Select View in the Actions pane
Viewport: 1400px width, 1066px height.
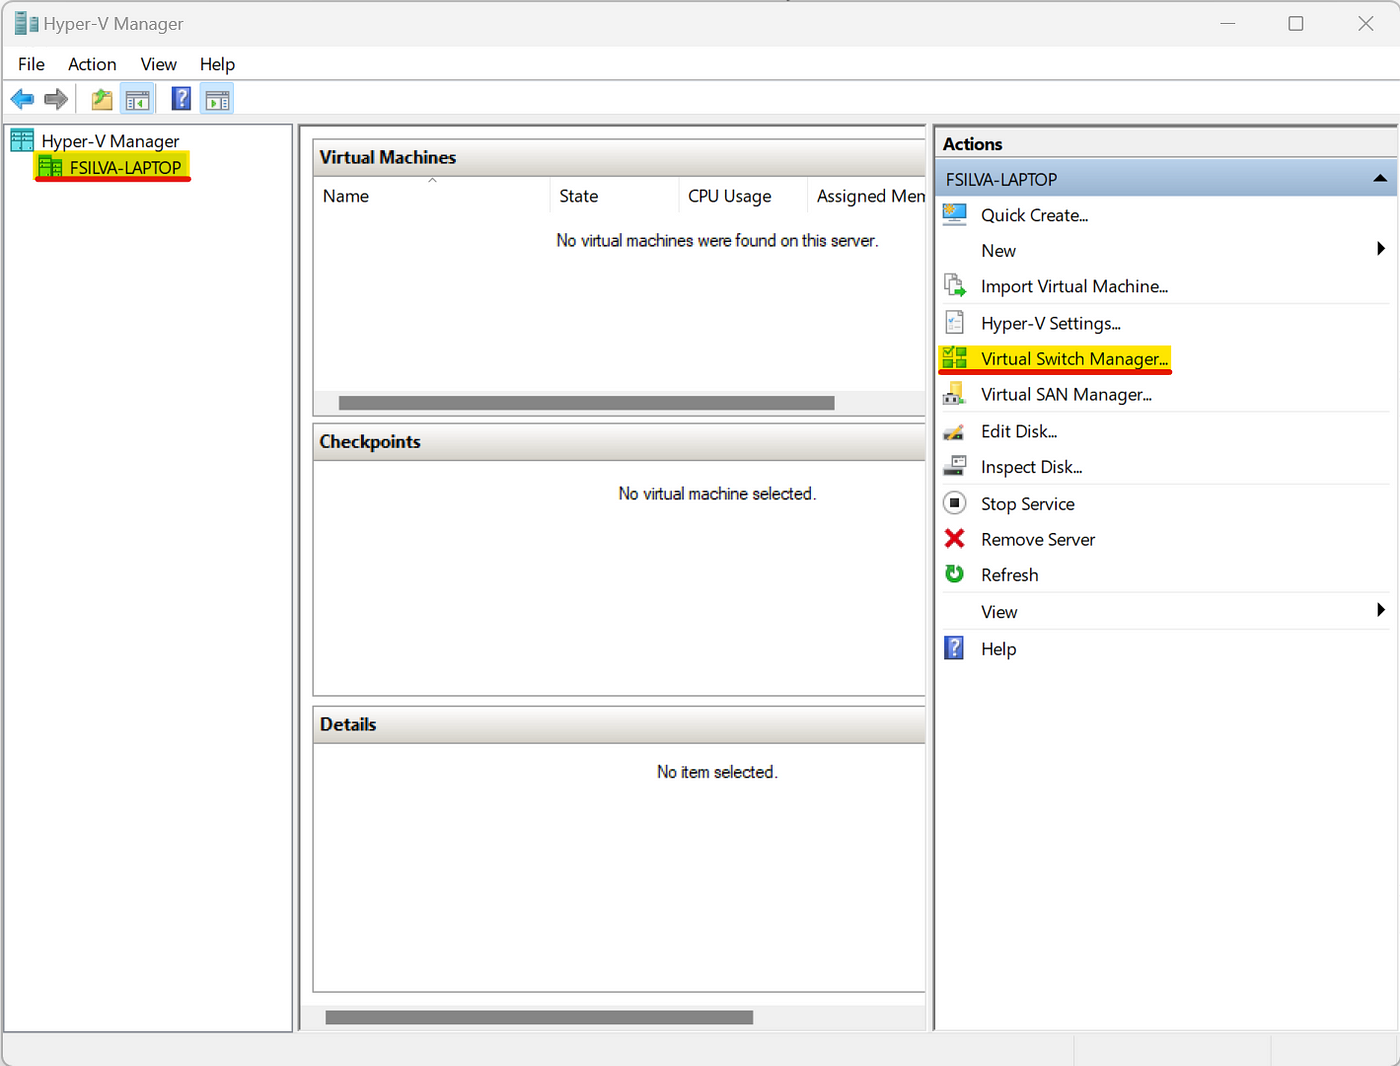tap(999, 612)
